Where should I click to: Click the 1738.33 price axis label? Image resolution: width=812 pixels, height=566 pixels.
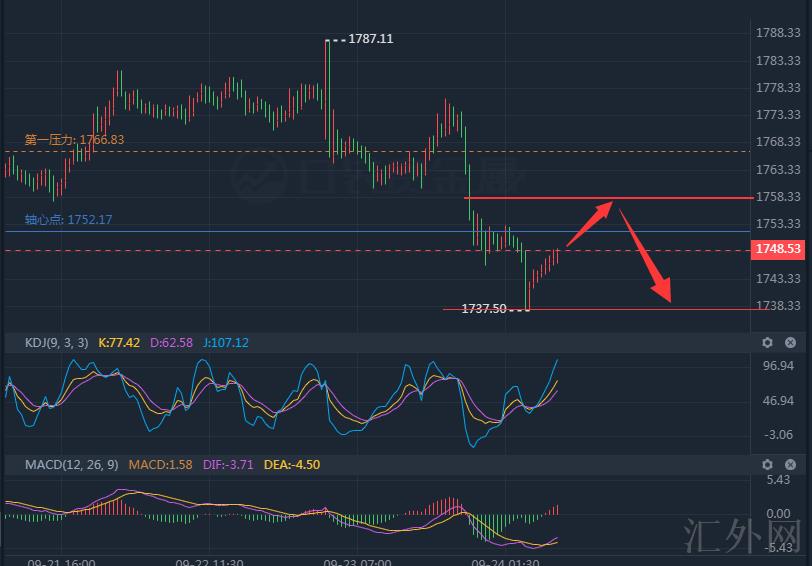(778, 306)
